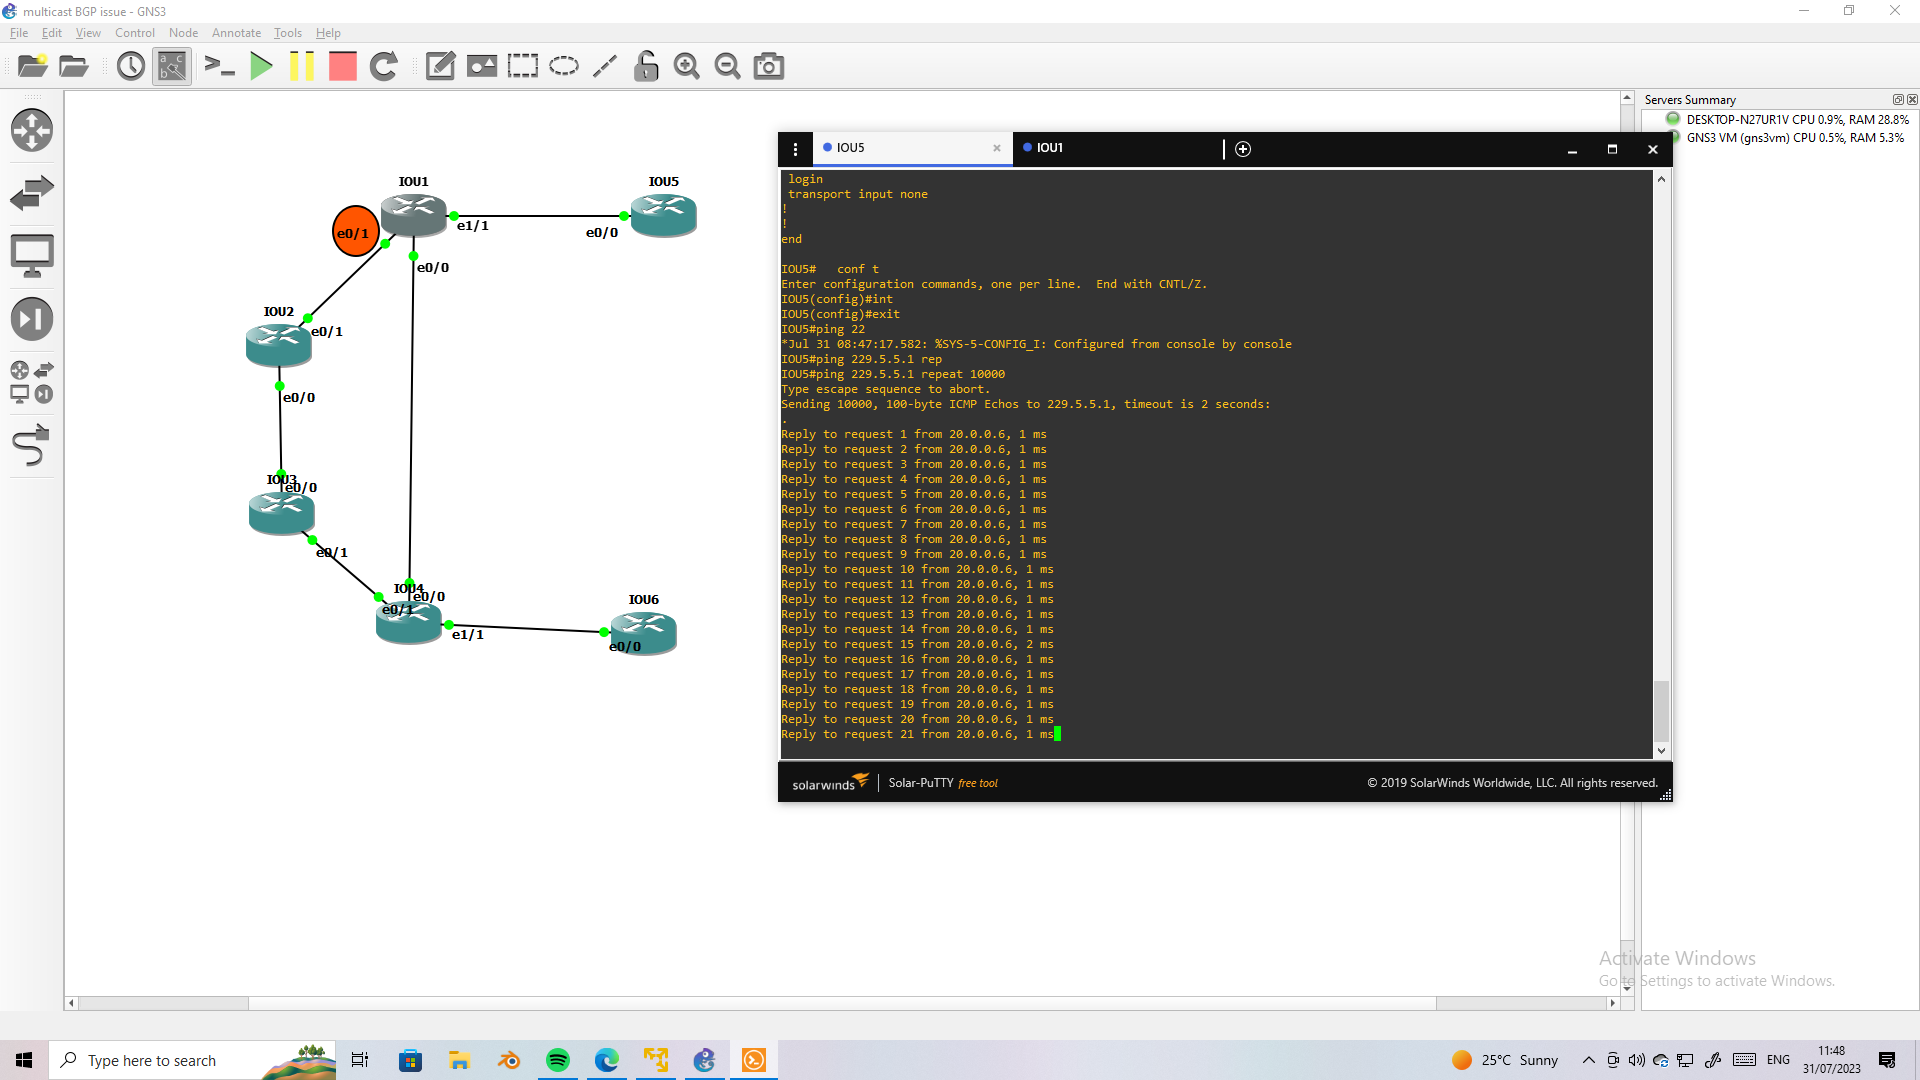
Task: Zoom in on the topology canvas
Action: (x=686, y=66)
